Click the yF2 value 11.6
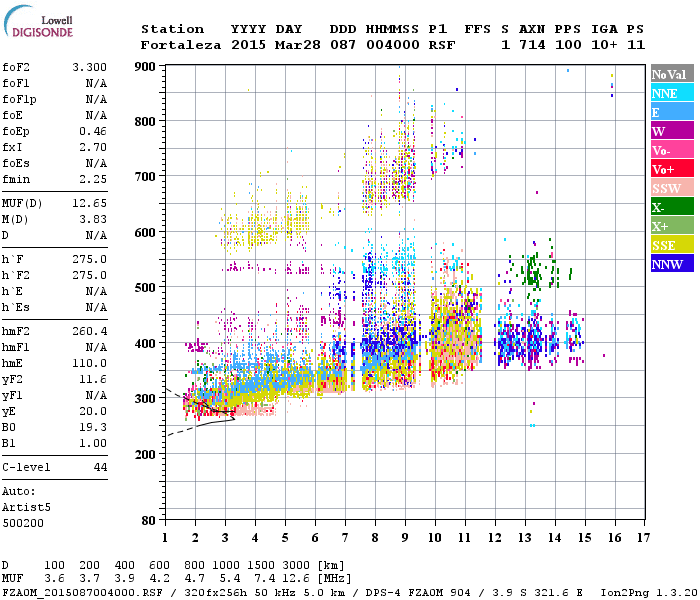 (x=93, y=379)
